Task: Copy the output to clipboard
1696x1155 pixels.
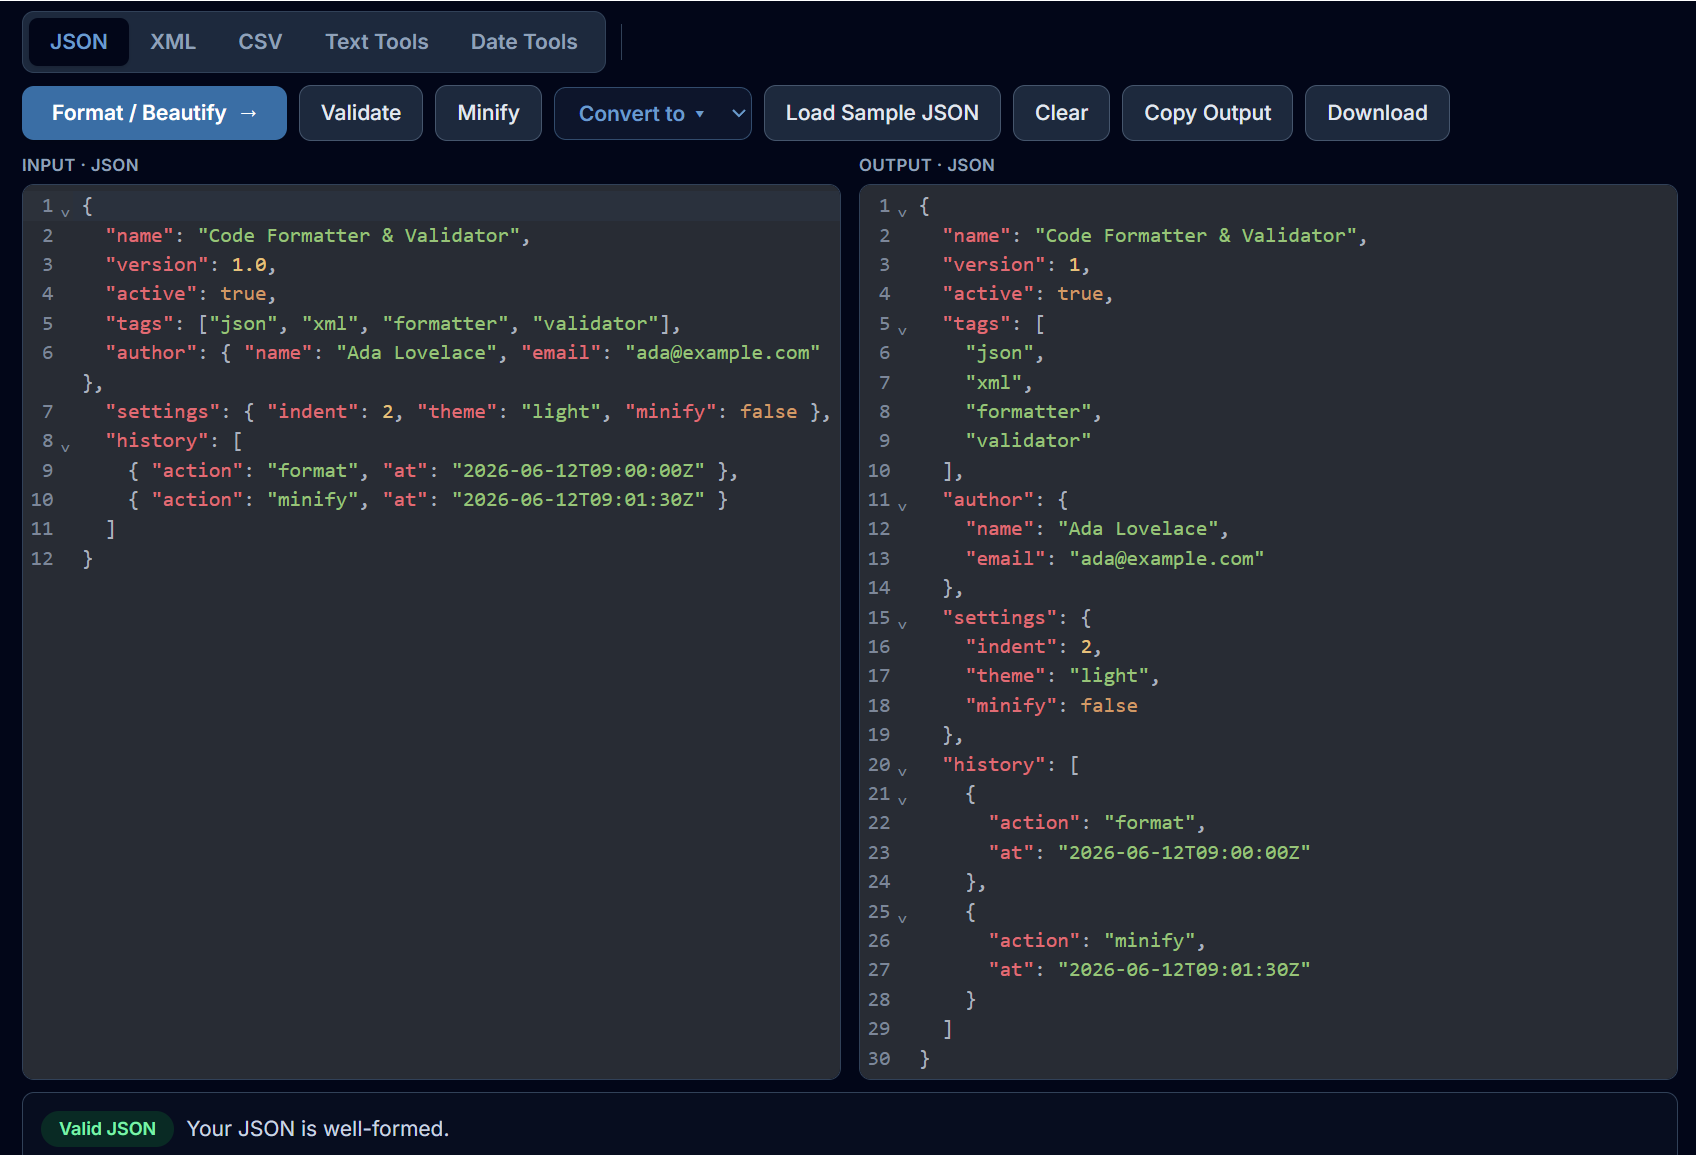Action: click(1207, 113)
